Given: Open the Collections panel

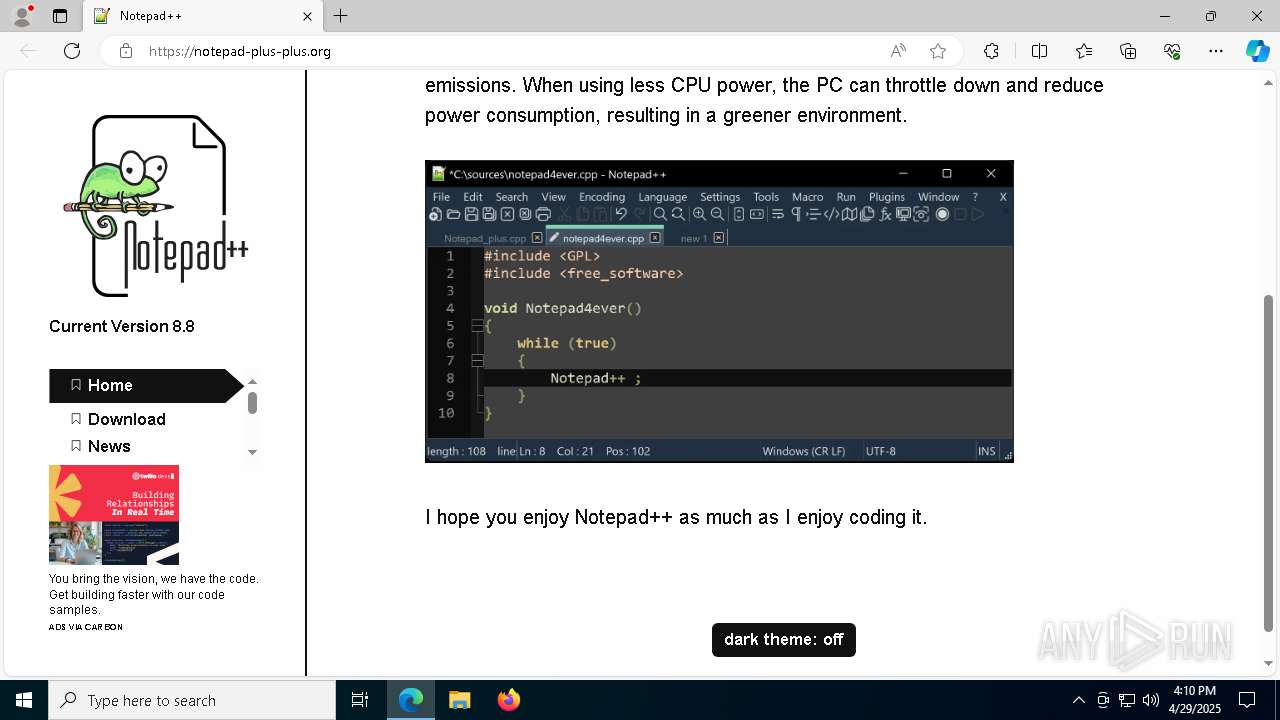Looking at the screenshot, I should coord(1128,51).
